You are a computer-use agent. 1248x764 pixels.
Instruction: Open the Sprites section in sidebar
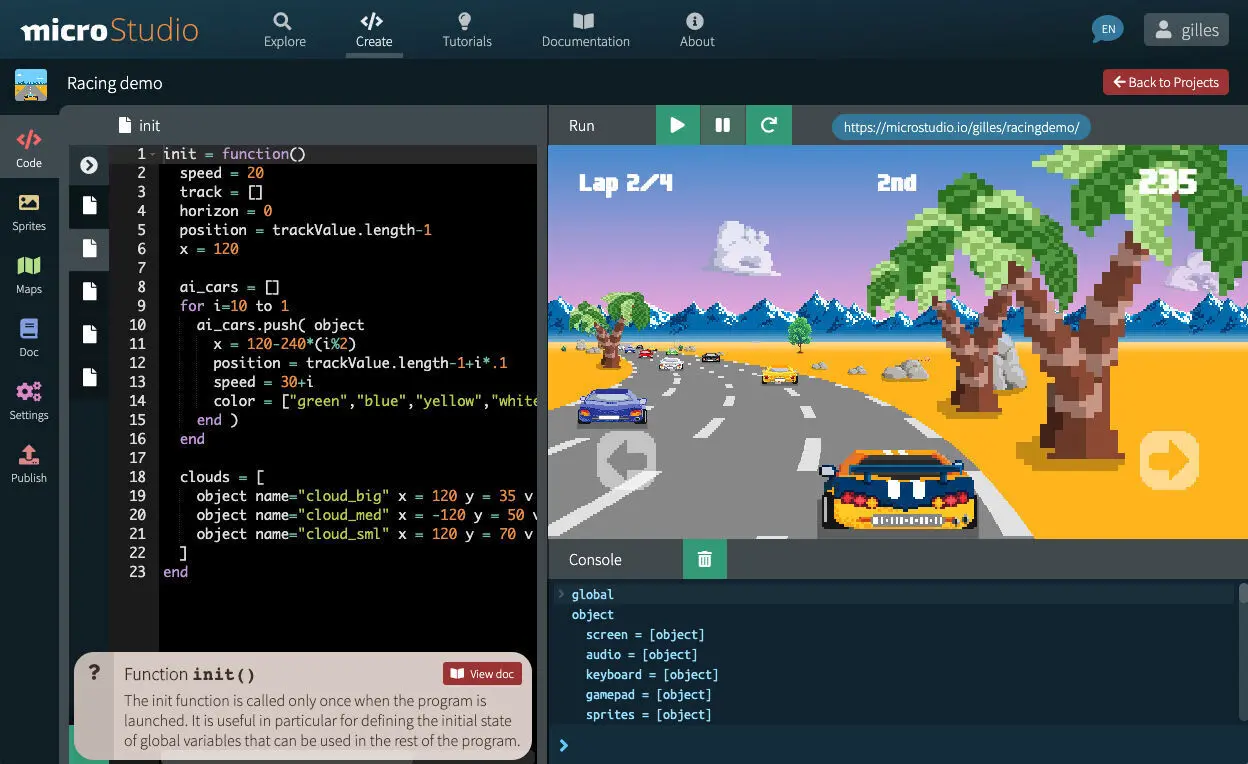pyautogui.click(x=29, y=212)
